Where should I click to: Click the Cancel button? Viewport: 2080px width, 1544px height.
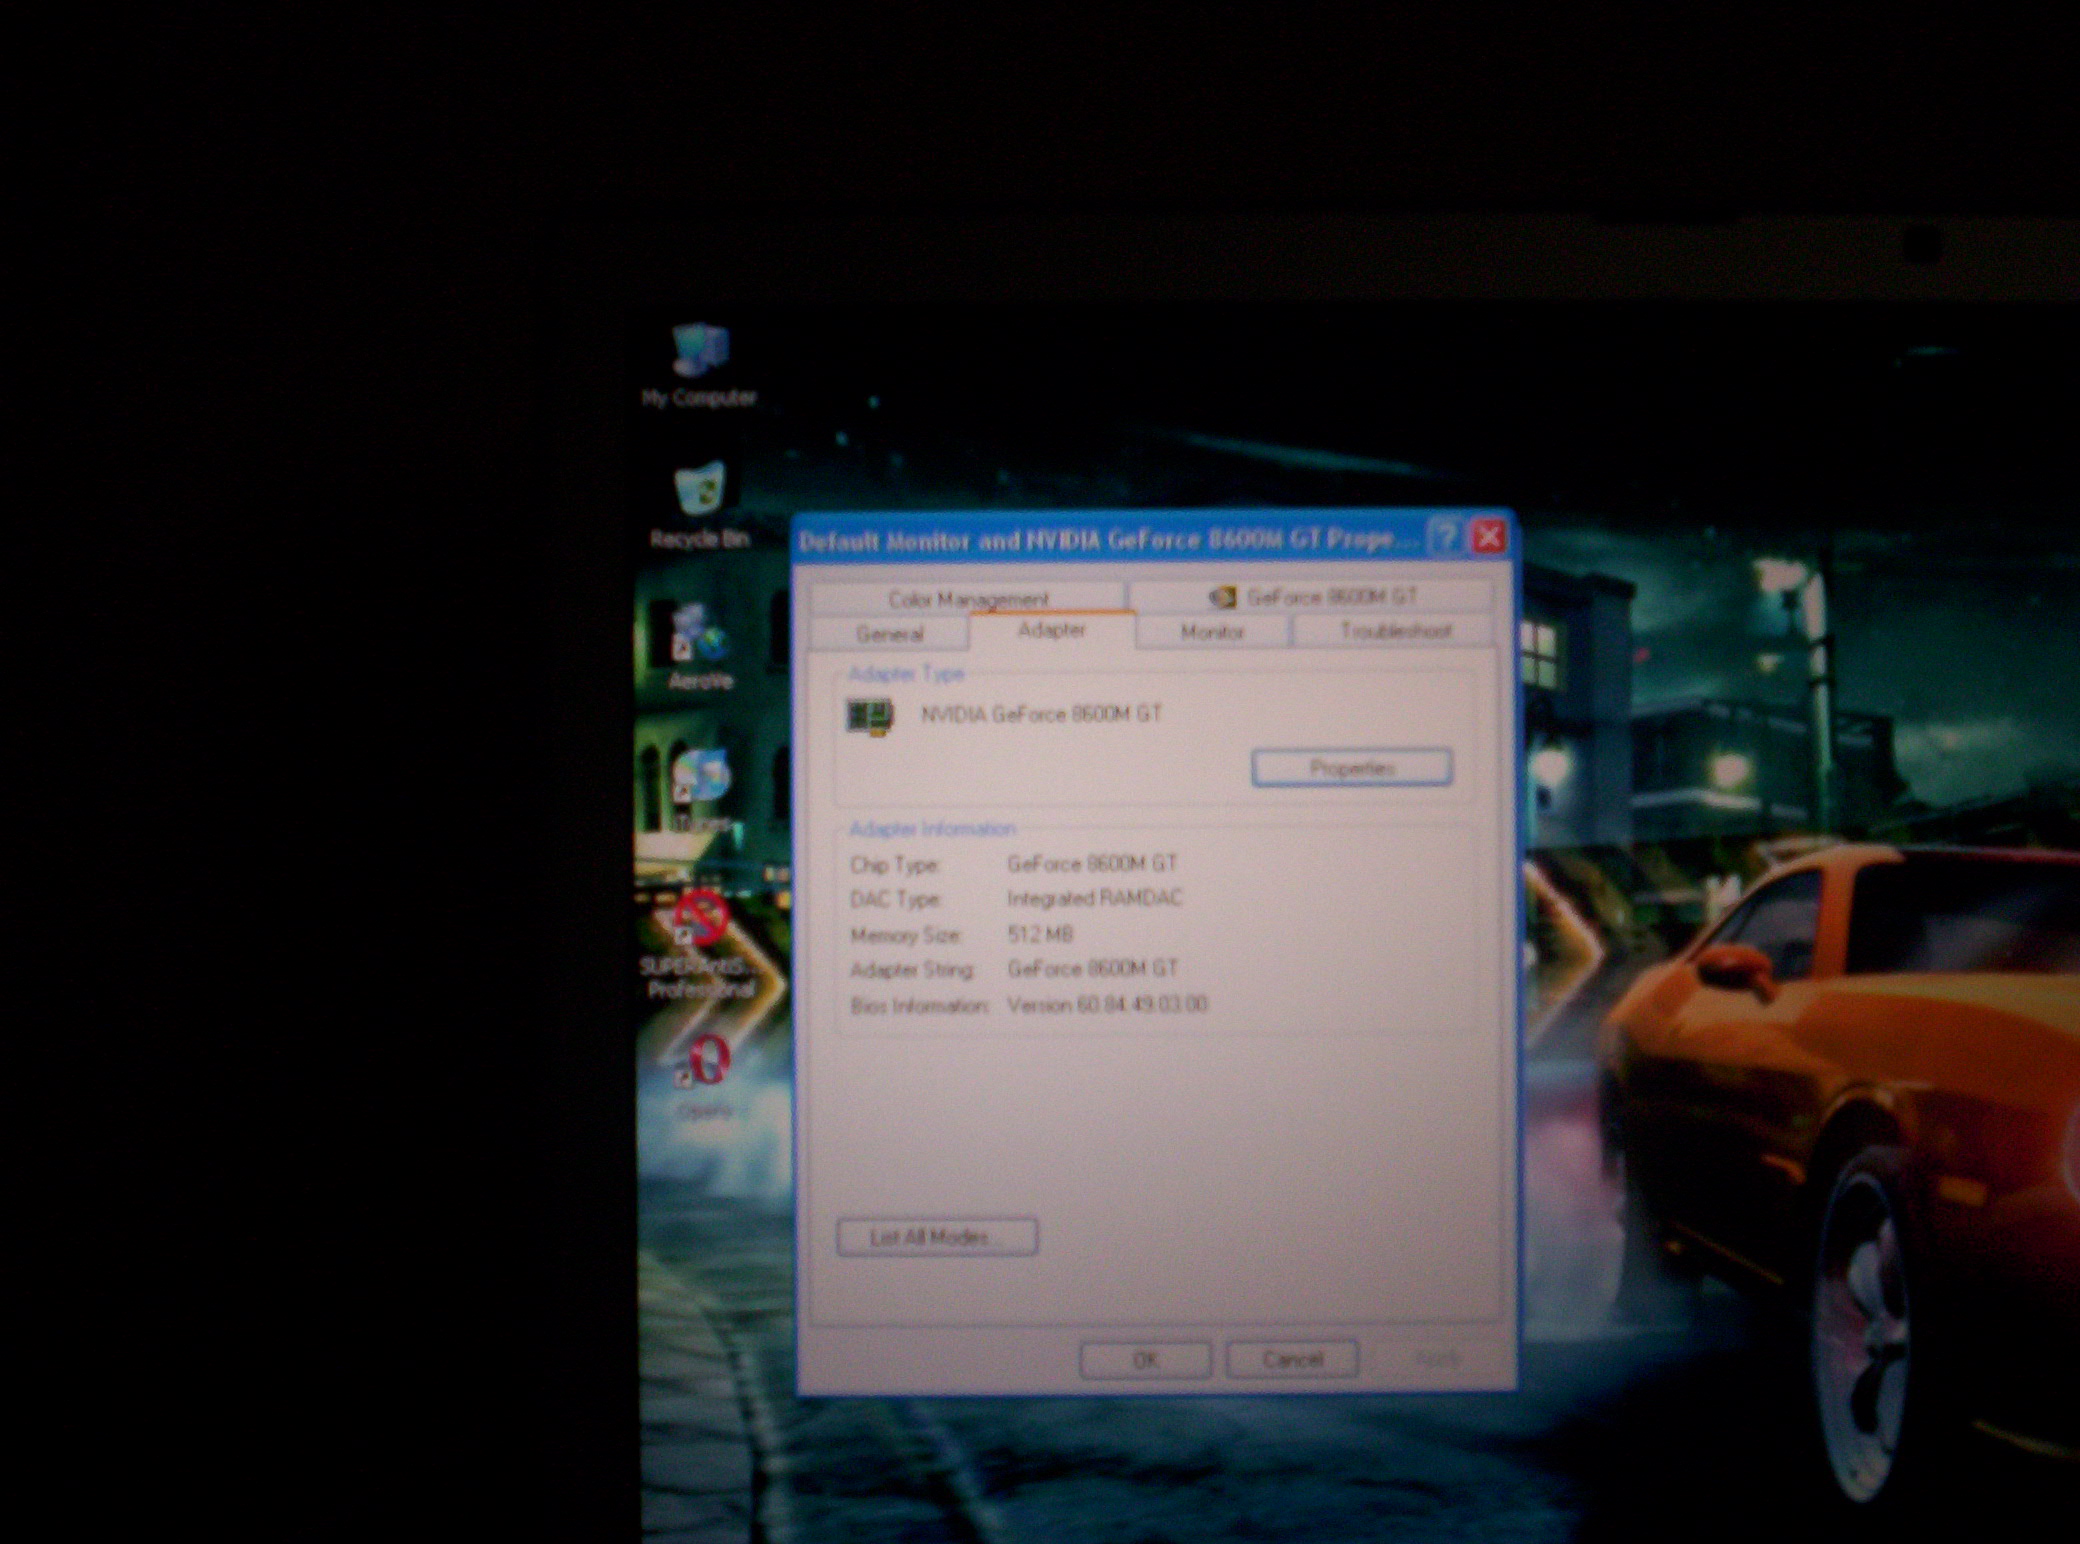[x=1291, y=1360]
